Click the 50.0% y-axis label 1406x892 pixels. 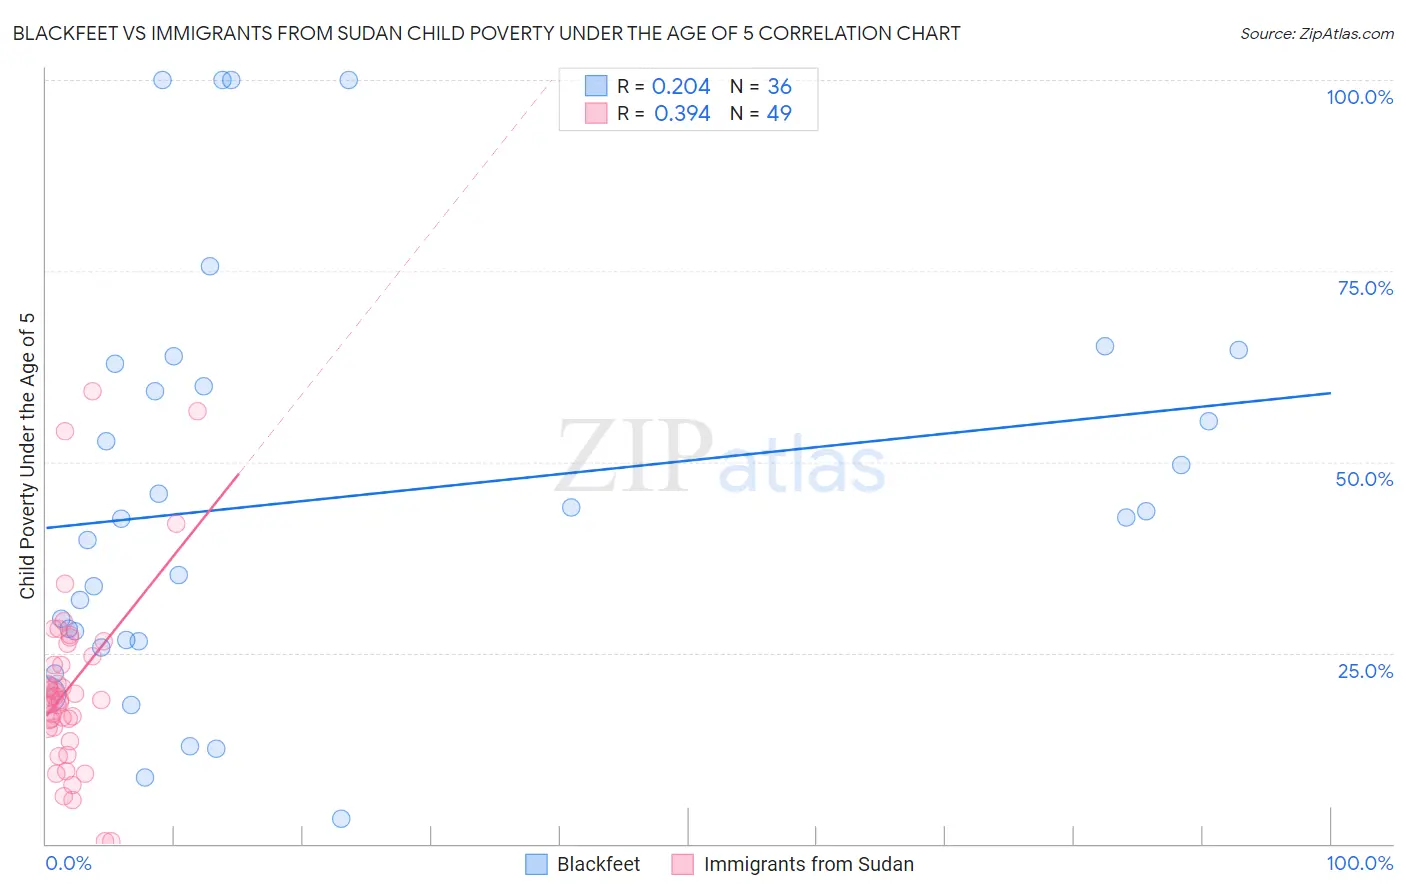point(1364,479)
